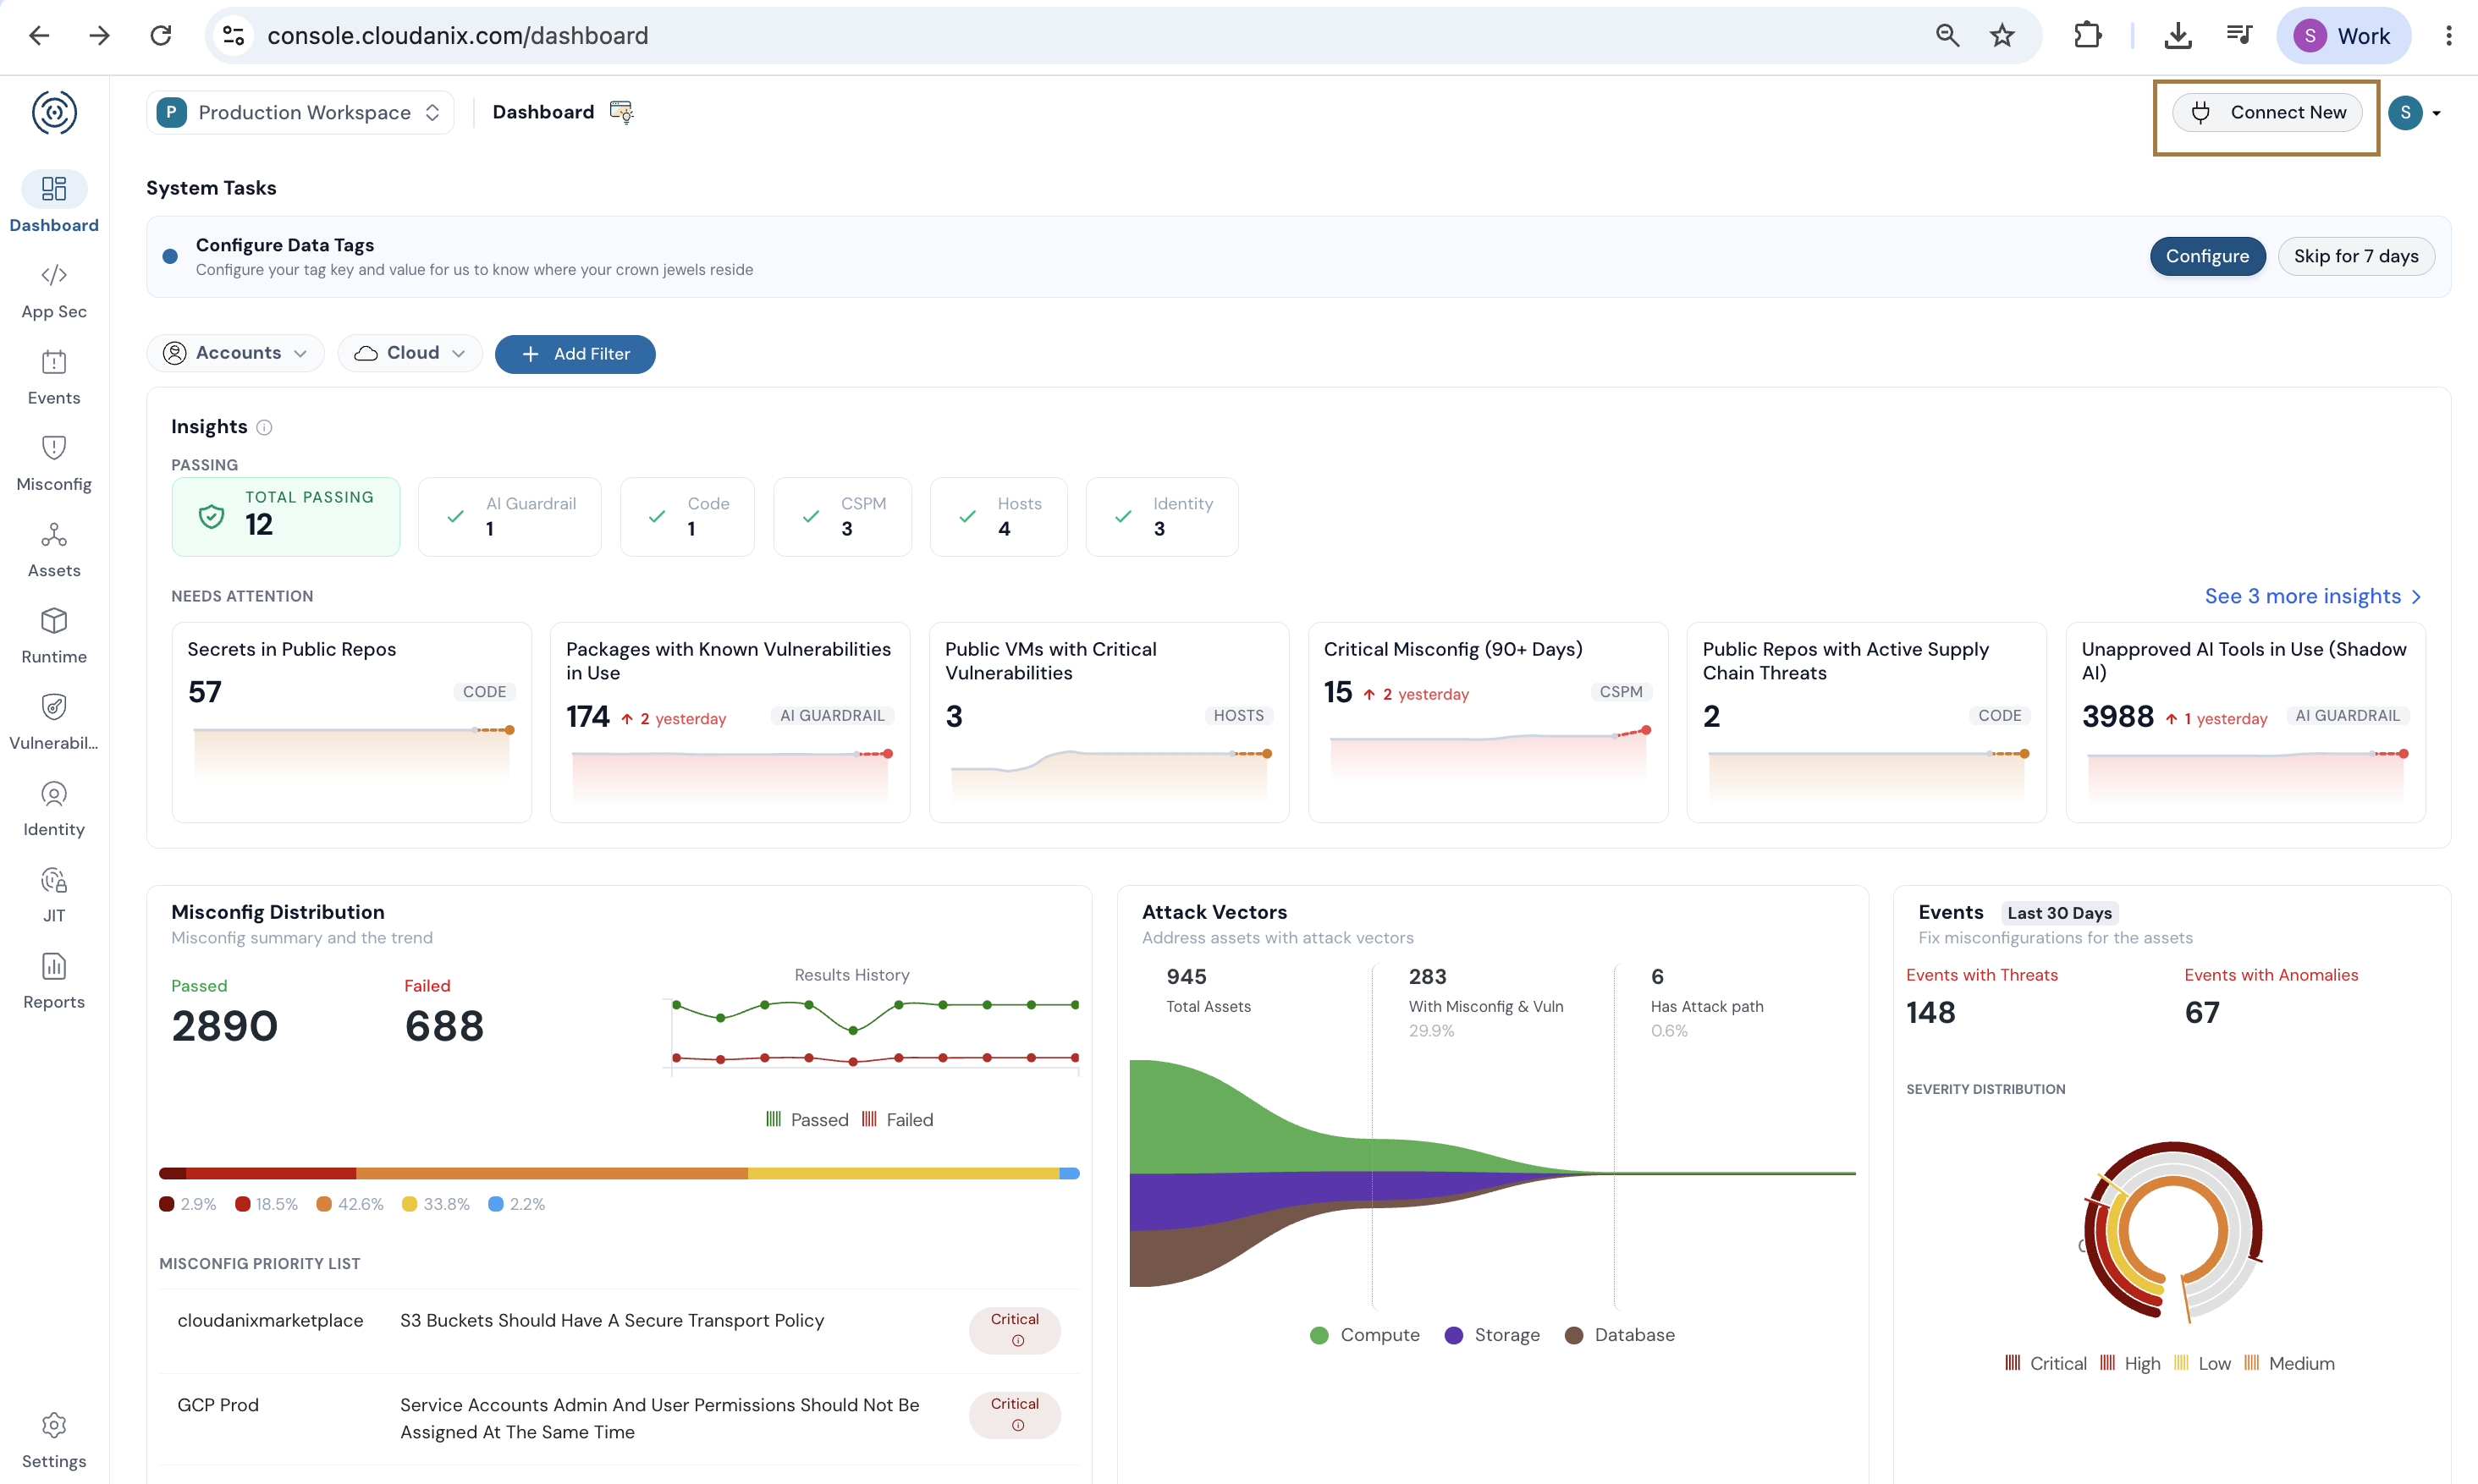The image size is (2478, 1484).
Task: Open the user avatar S dropdown
Action: 2416,113
